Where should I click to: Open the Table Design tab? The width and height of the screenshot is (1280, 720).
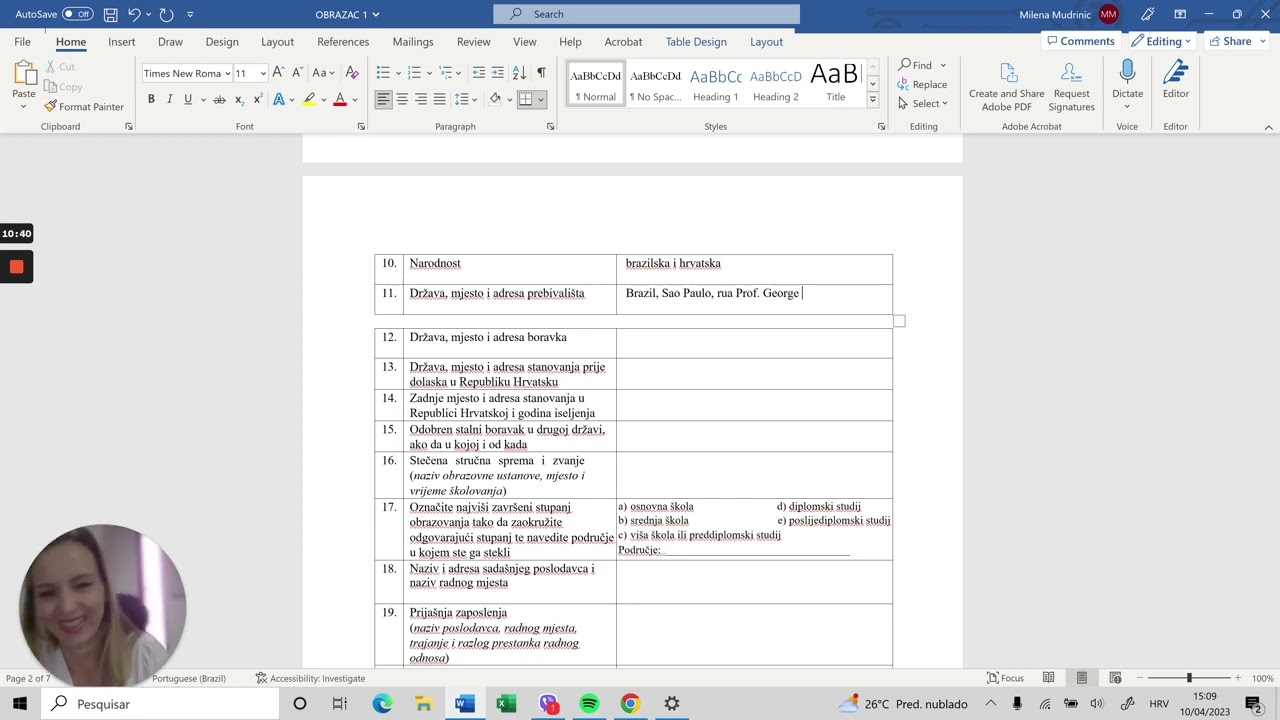[696, 42]
